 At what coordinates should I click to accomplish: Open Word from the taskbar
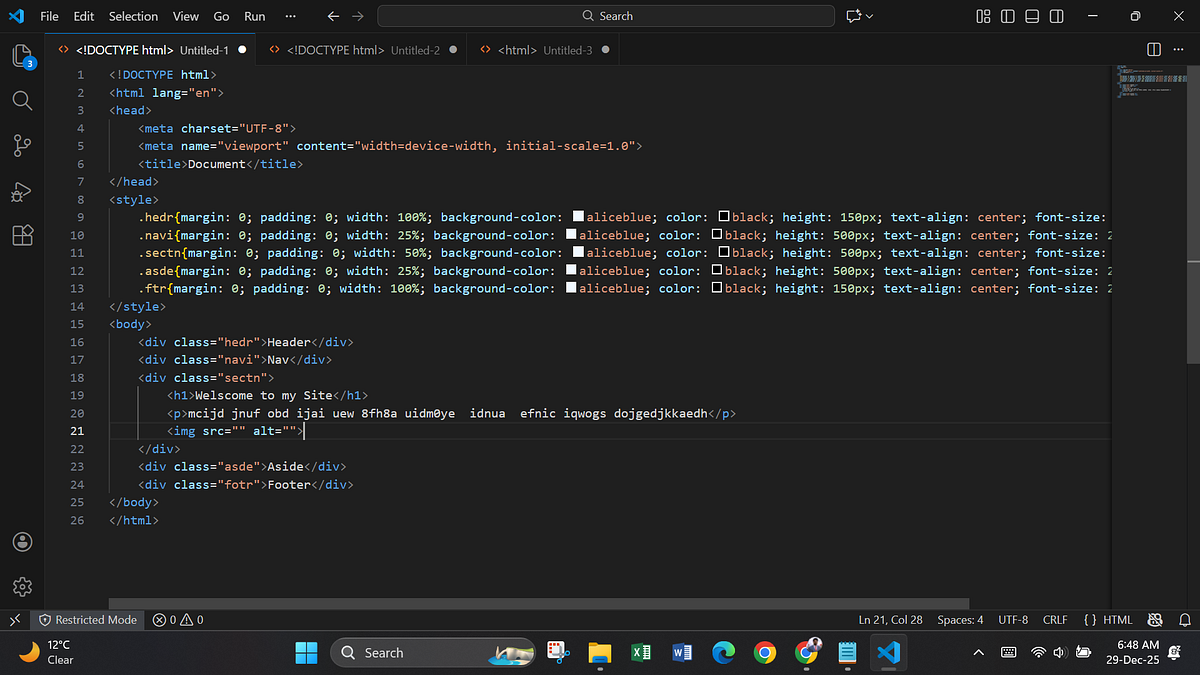coord(682,653)
